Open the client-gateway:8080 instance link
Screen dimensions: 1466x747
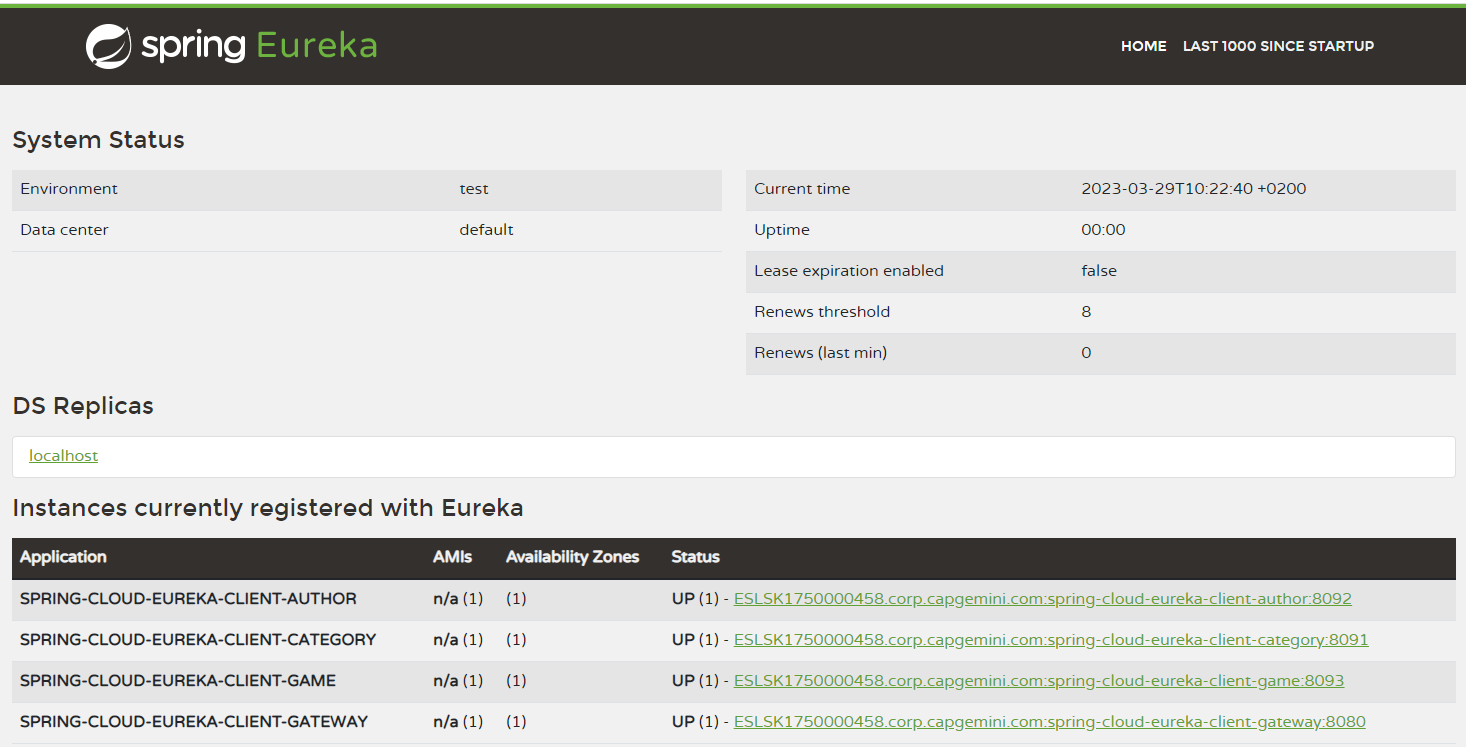tap(1049, 722)
